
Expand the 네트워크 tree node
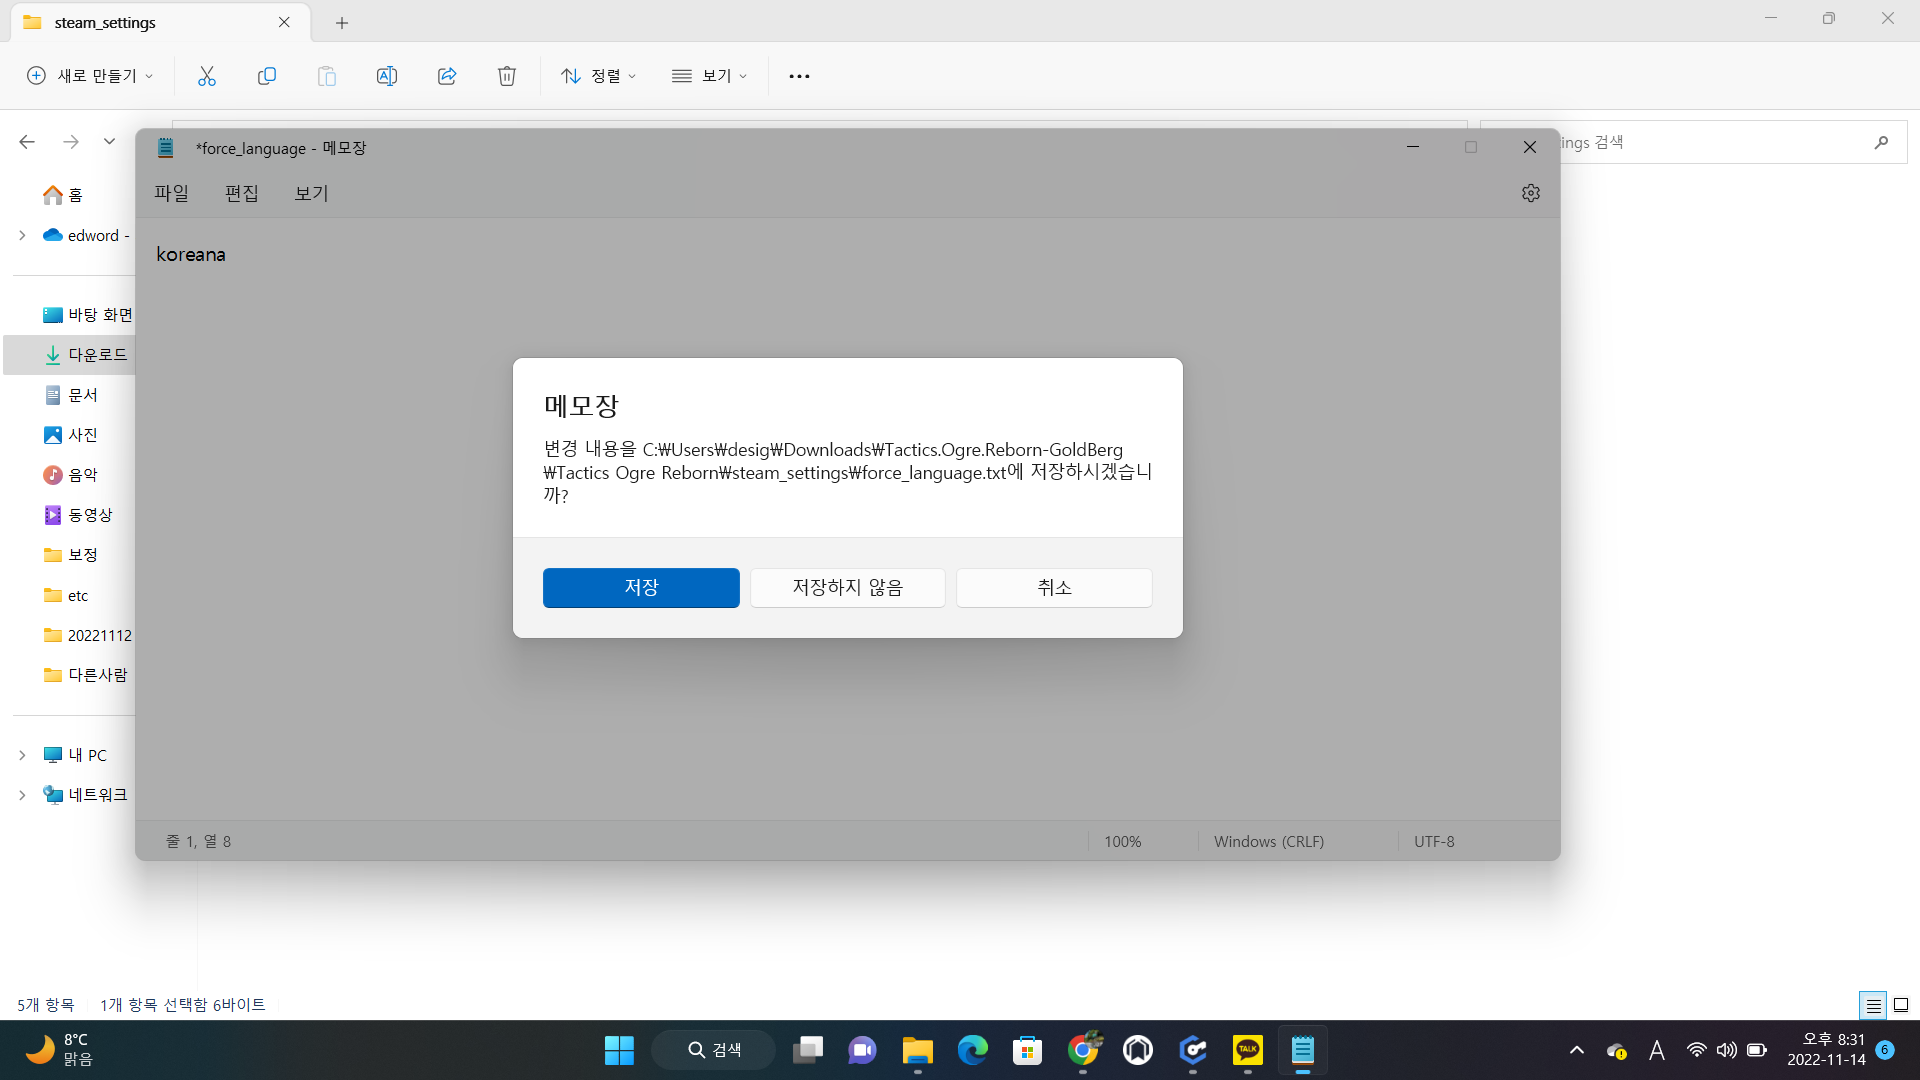coord(22,795)
